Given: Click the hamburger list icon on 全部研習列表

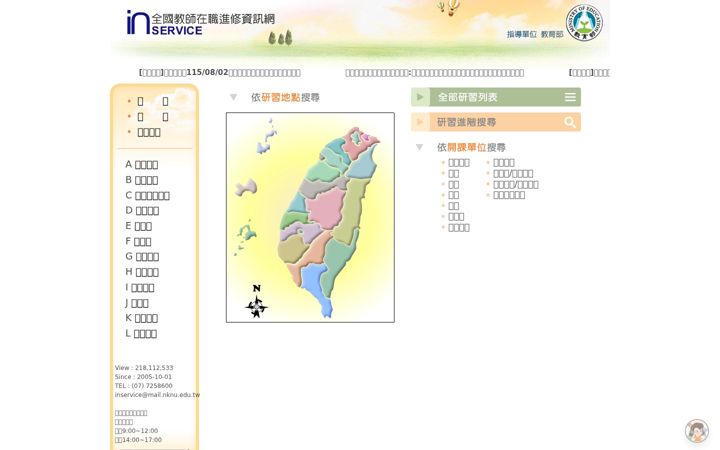Looking at the screenshot, I should pyautogui.click(x=570, y=97).
